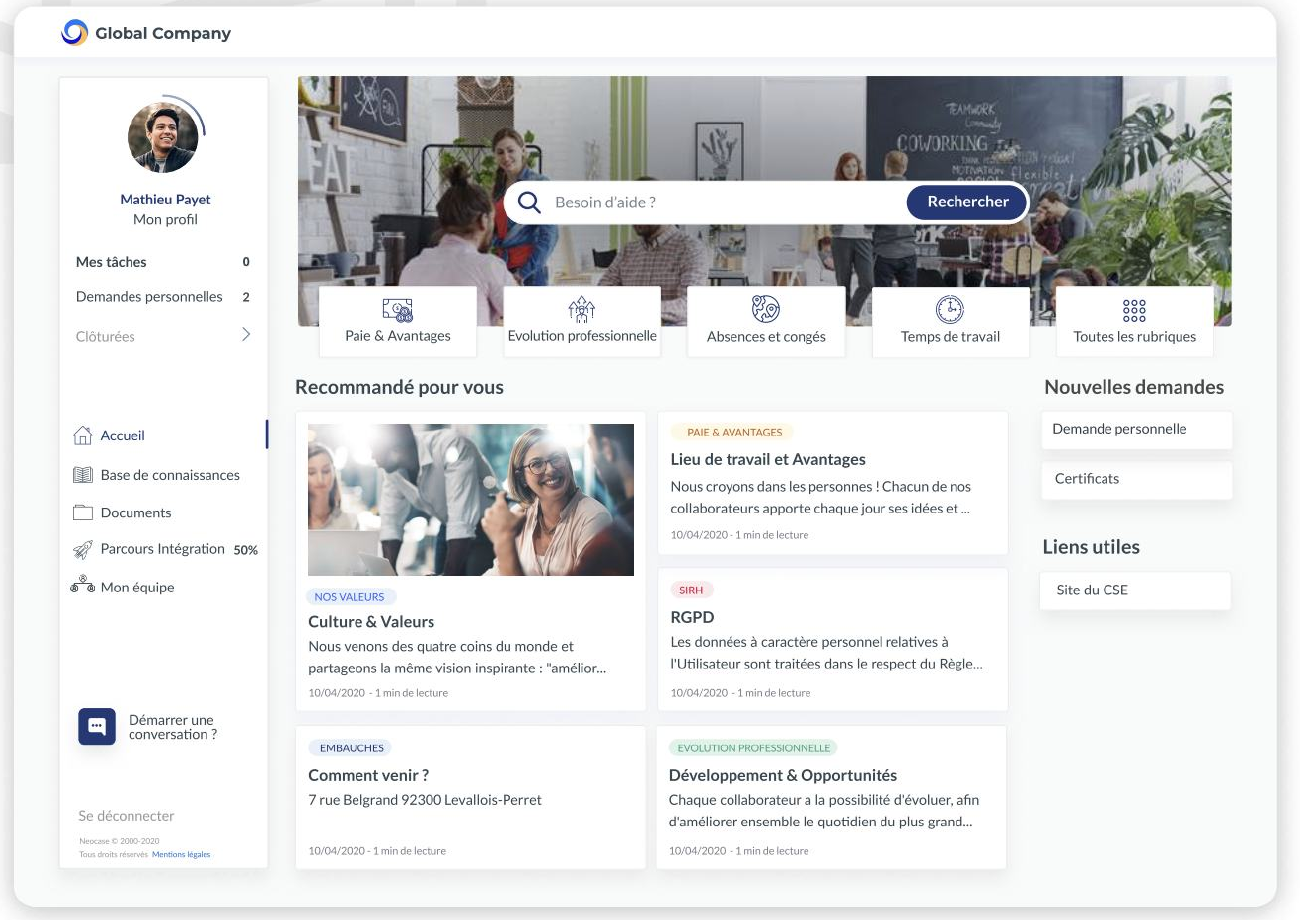The height and width of the screenshot is (920, 1300).
Task: Click Mathieu Payet's profile photo
Action: (163, 137)
